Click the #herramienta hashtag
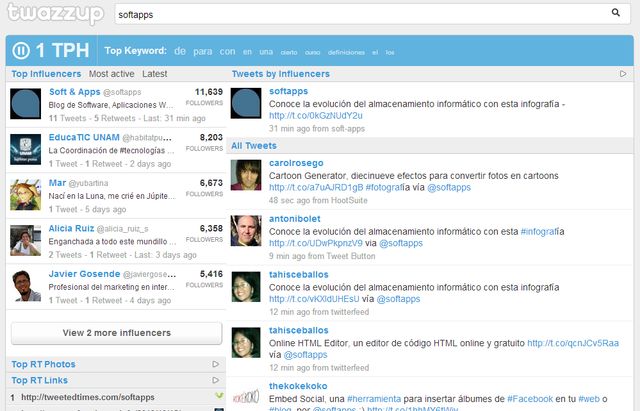This screenshot has width=640, height=411. pos(374,399)
